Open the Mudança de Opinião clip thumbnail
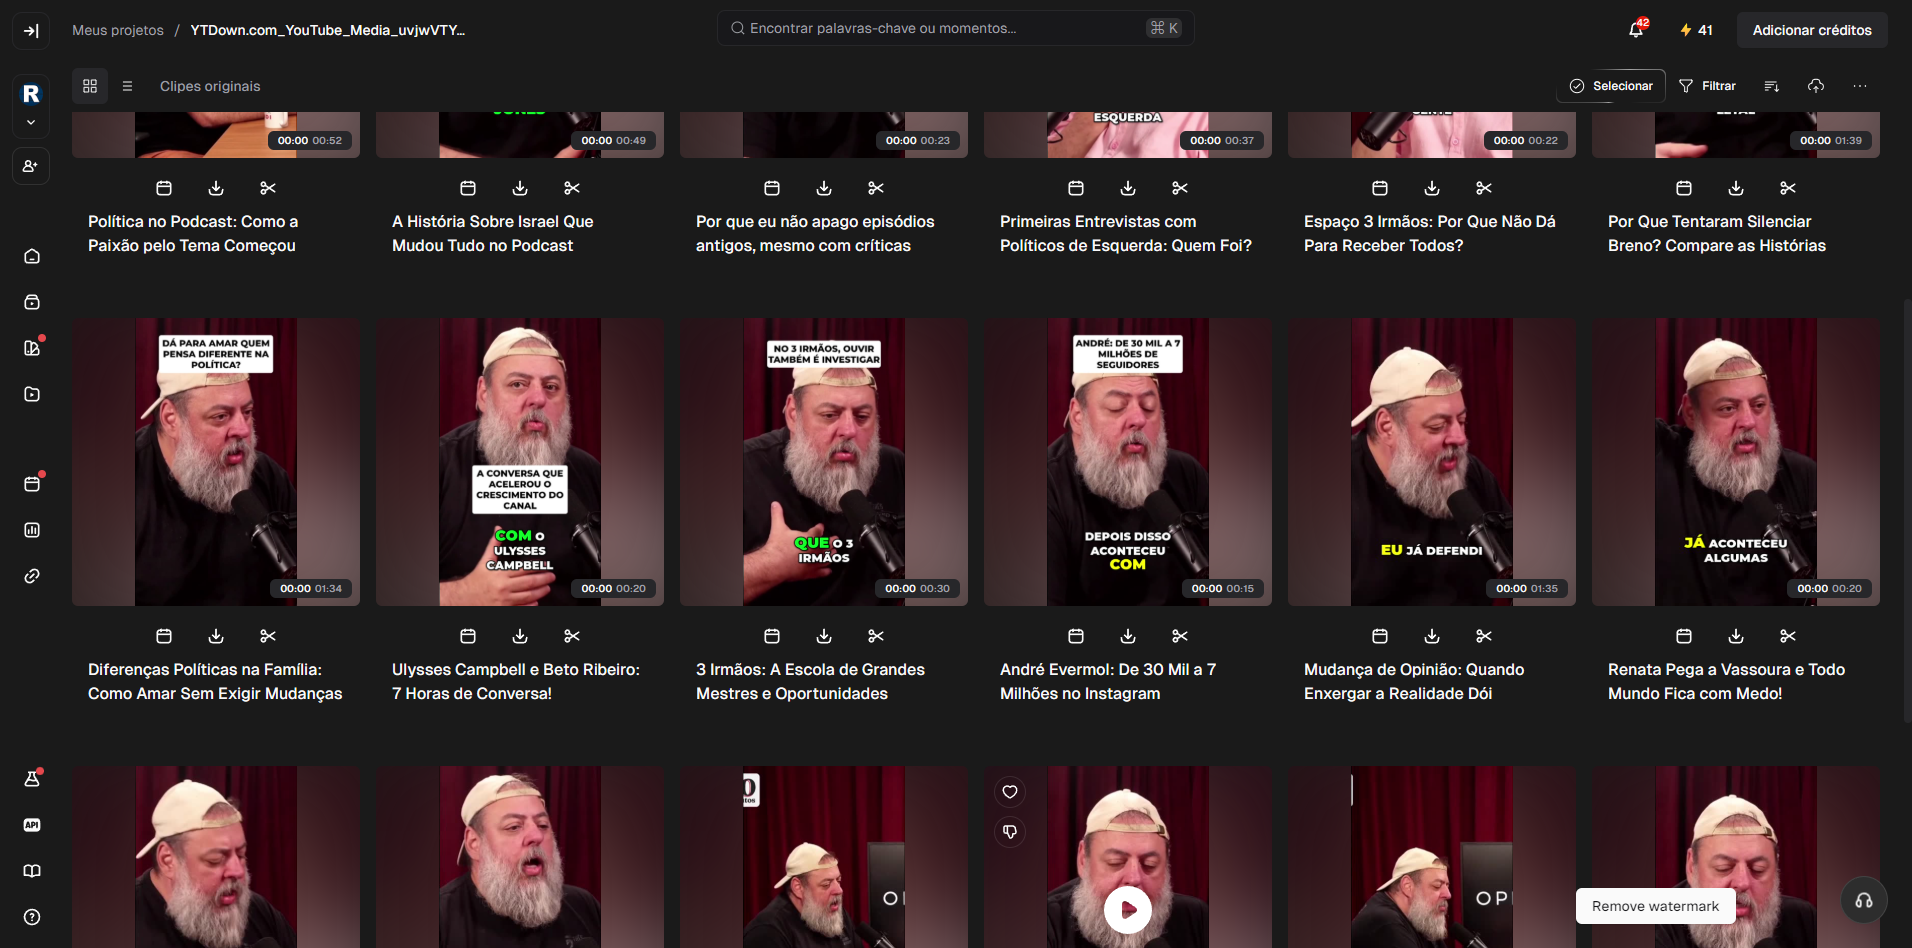This screenshot has width=1912, height=948. pyautogui.click(x=1432, y=462)
